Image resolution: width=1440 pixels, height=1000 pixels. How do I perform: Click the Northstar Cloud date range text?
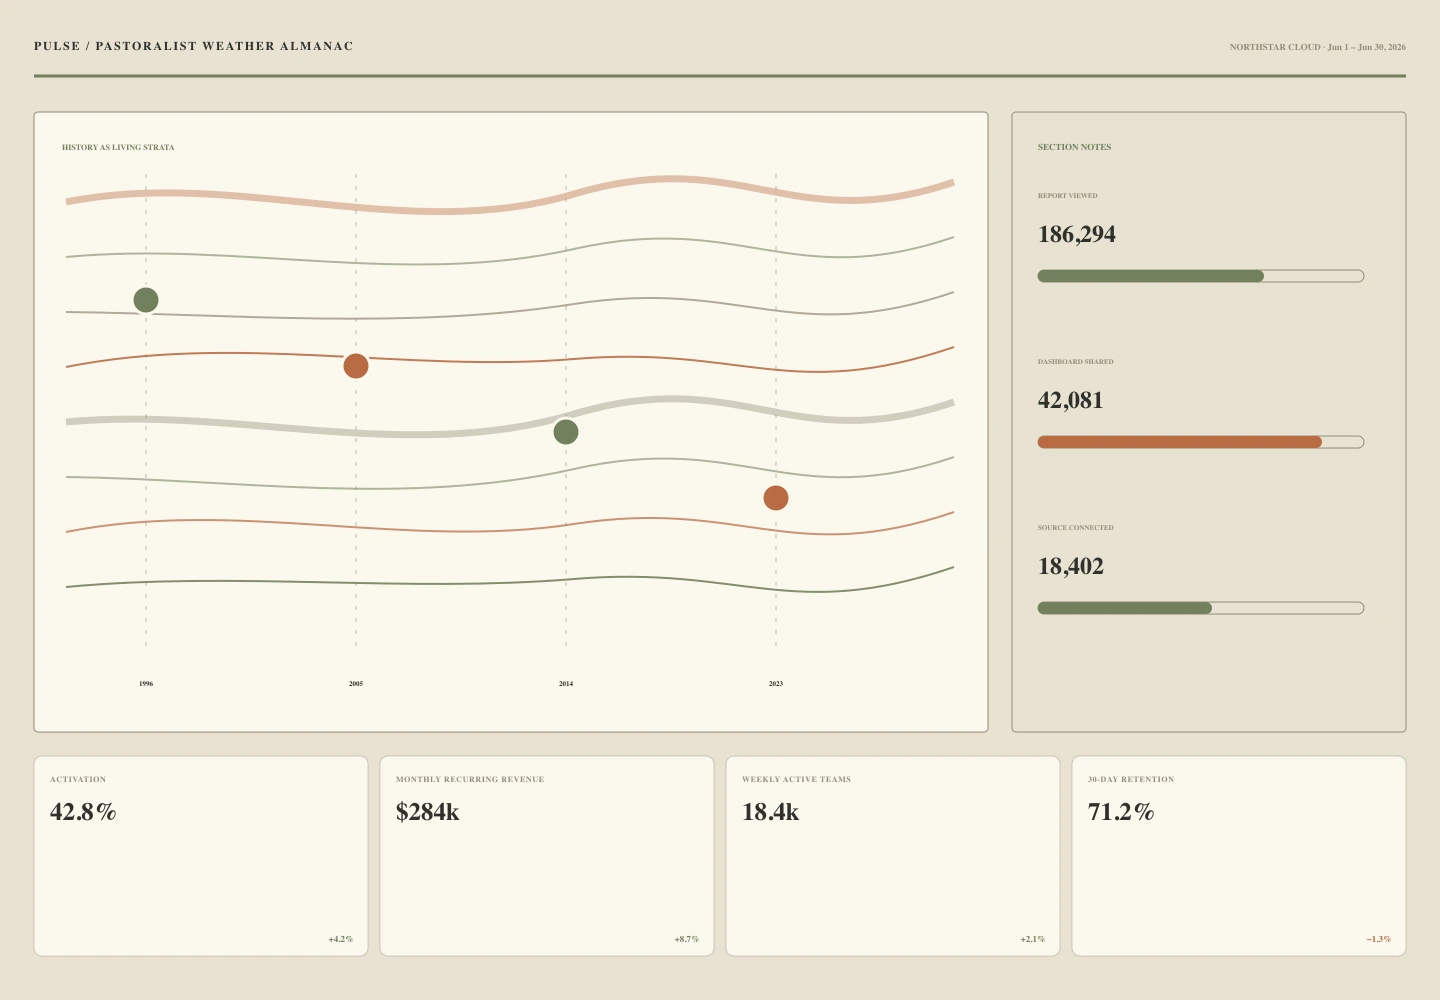(x=1318, y=47)
